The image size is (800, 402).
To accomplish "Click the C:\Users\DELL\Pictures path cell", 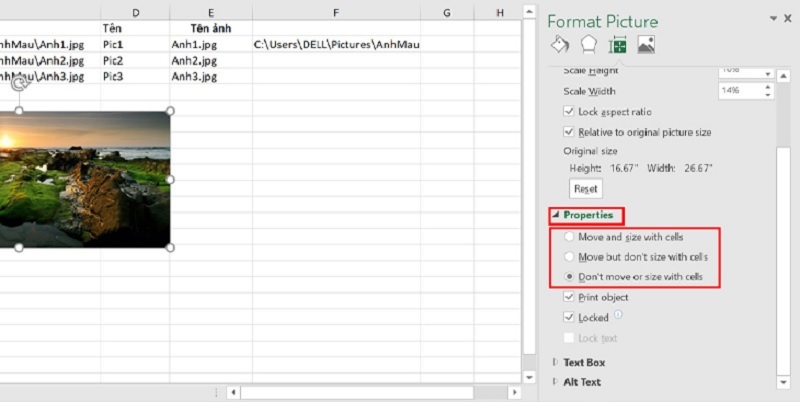I will coord(336,44).
